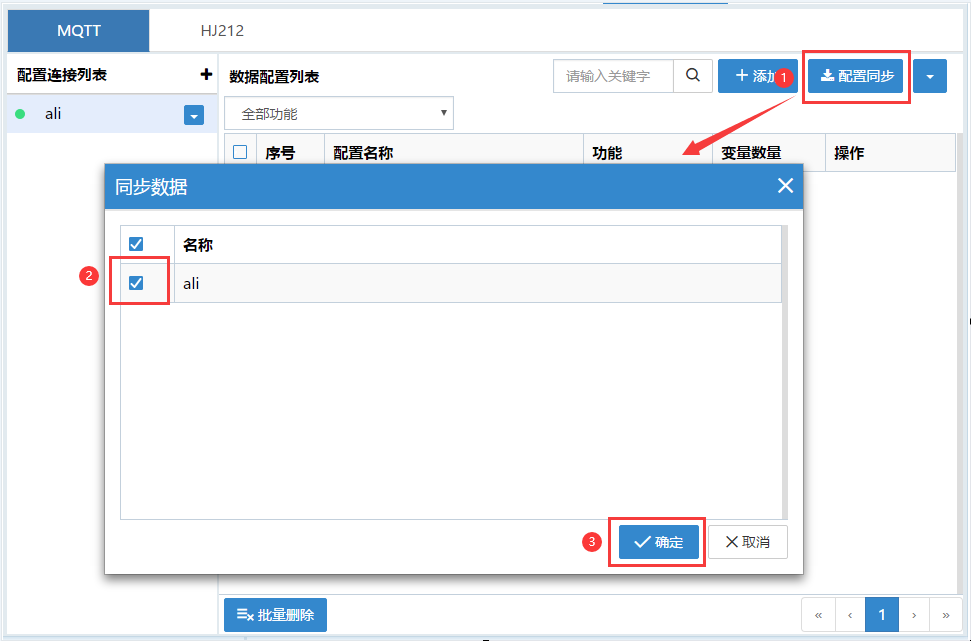Viewport: 971px width, 641px height.
Task: Open the caret dropdown beside 配置同步
Action: (x=930, y=76)
